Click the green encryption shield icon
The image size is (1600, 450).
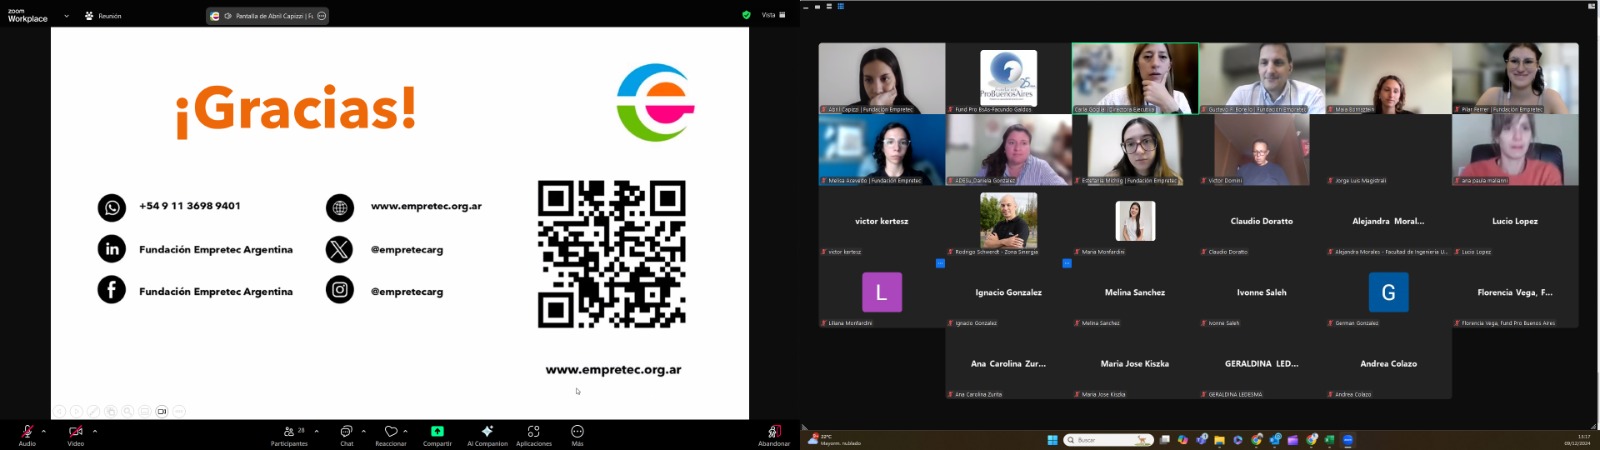746,15
